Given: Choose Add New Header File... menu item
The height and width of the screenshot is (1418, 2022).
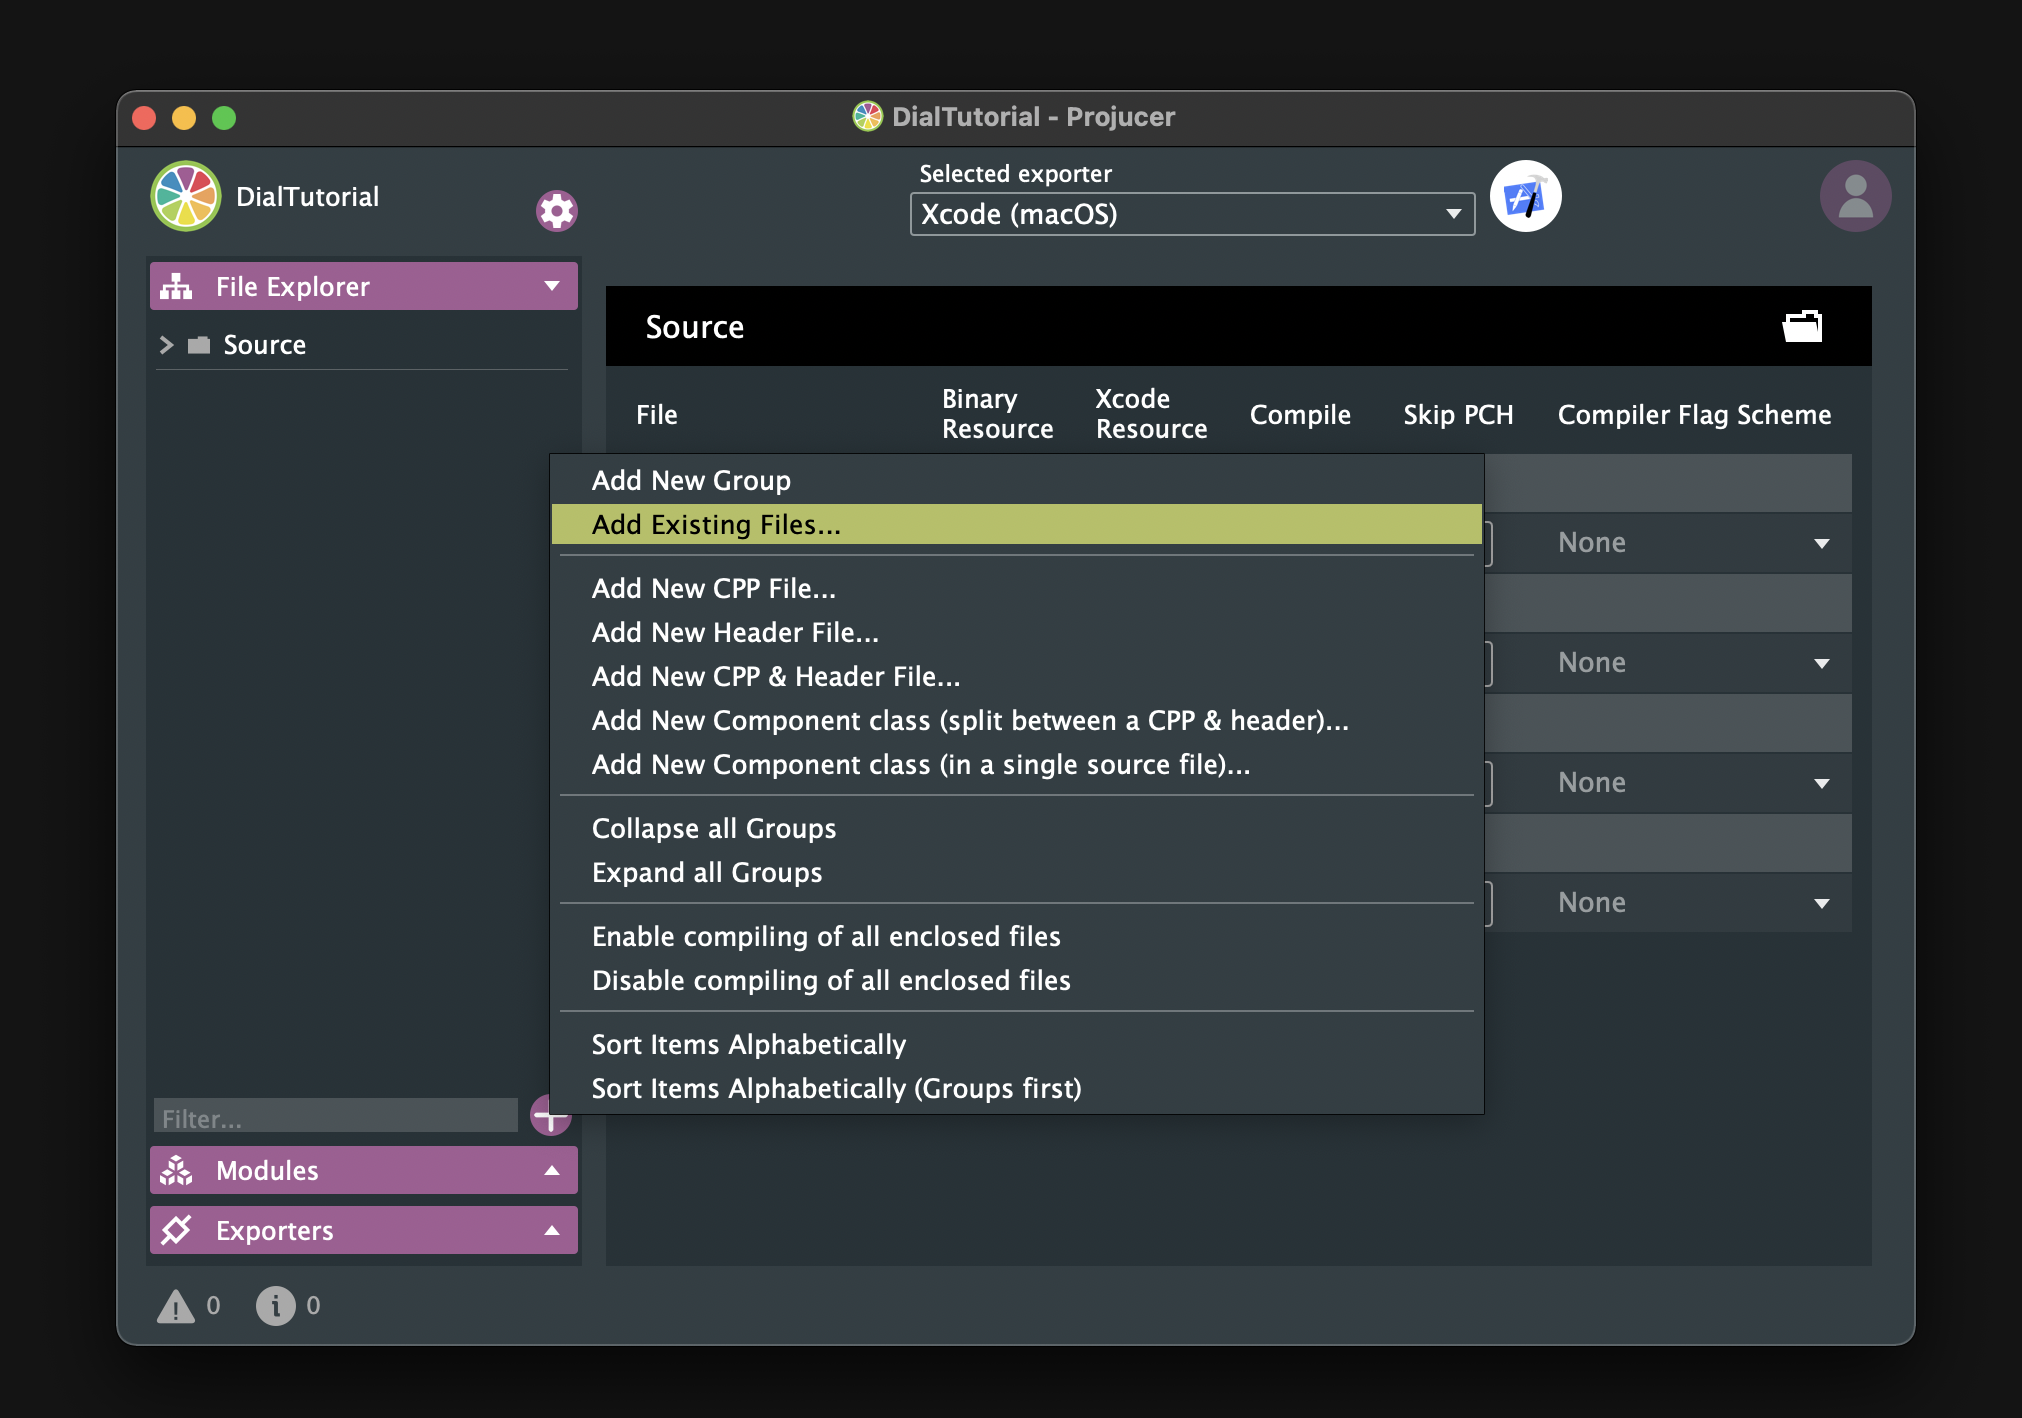Looking at the screenshot, I should click(x=1017, y=633).
